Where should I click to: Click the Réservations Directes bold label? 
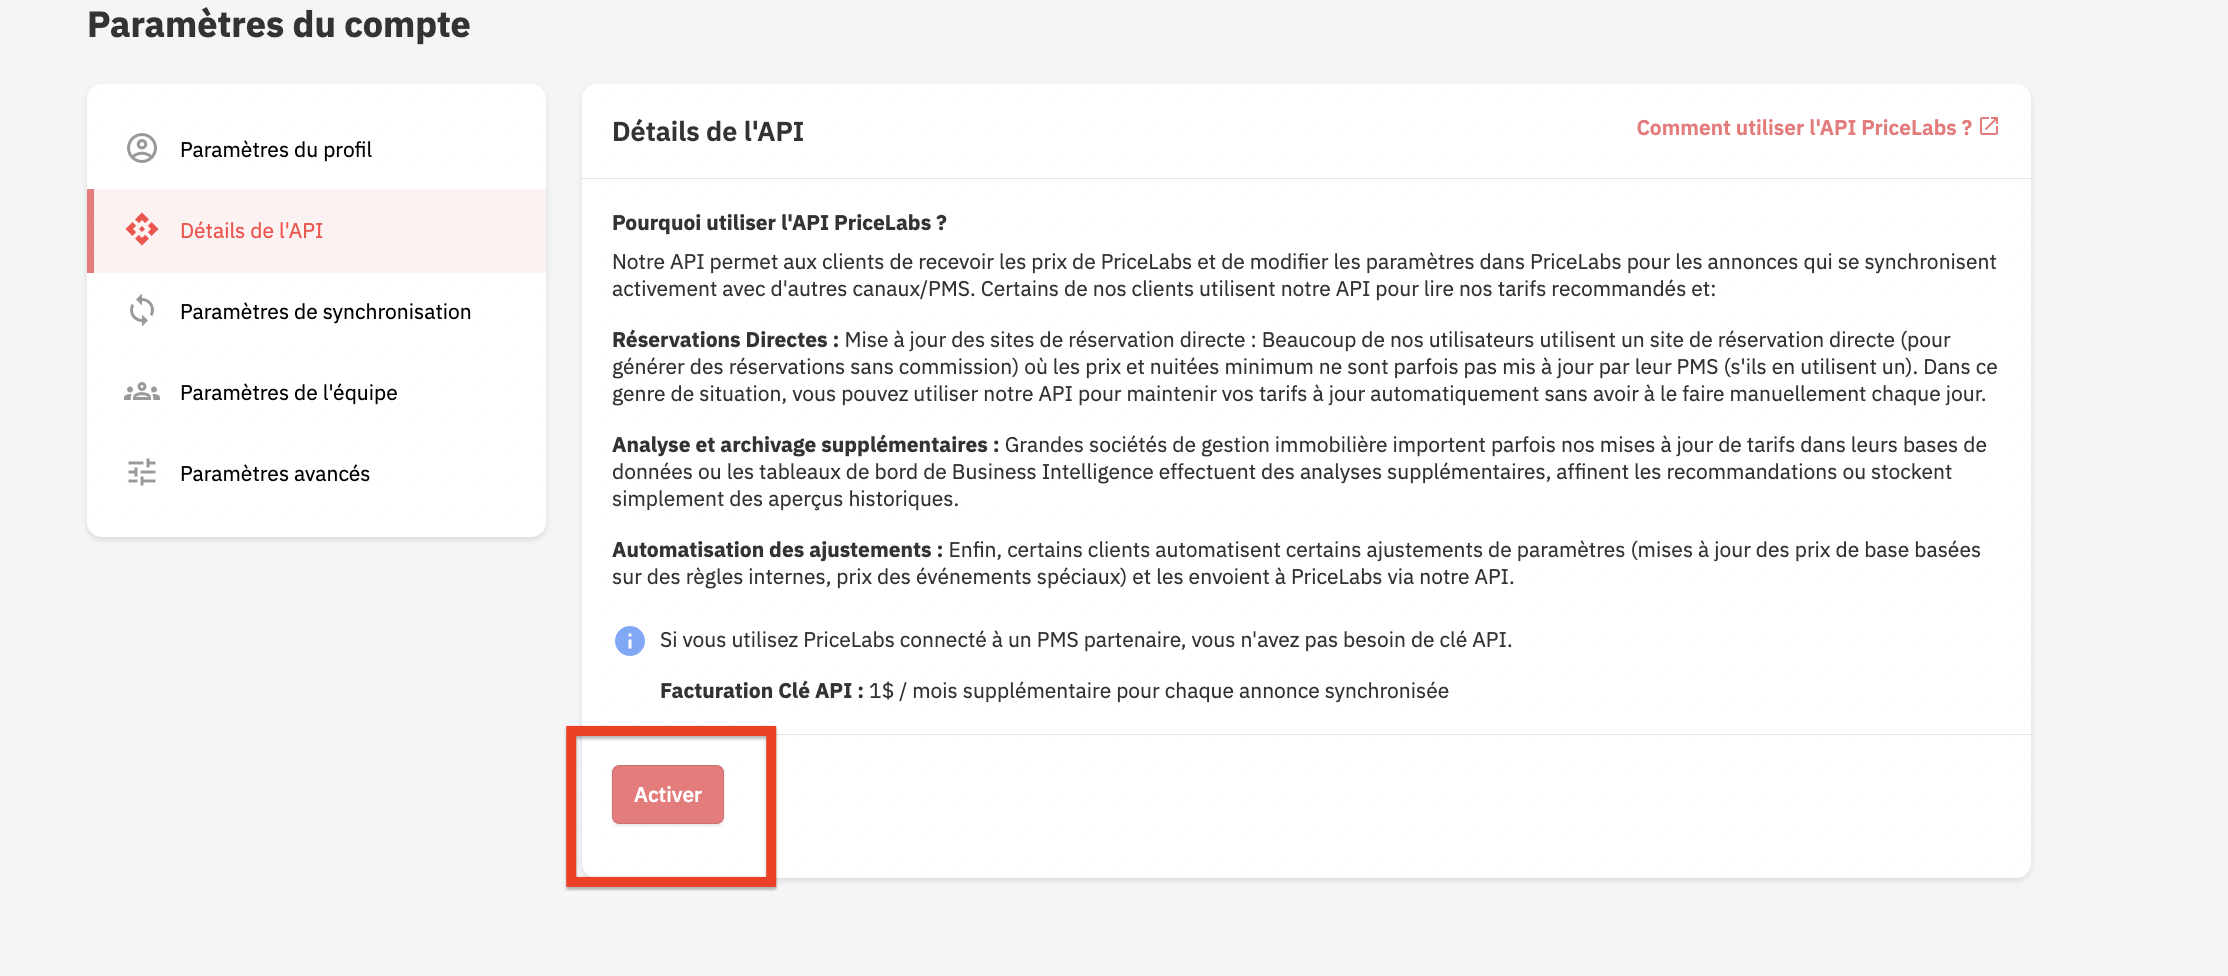(x=725, y=340)
